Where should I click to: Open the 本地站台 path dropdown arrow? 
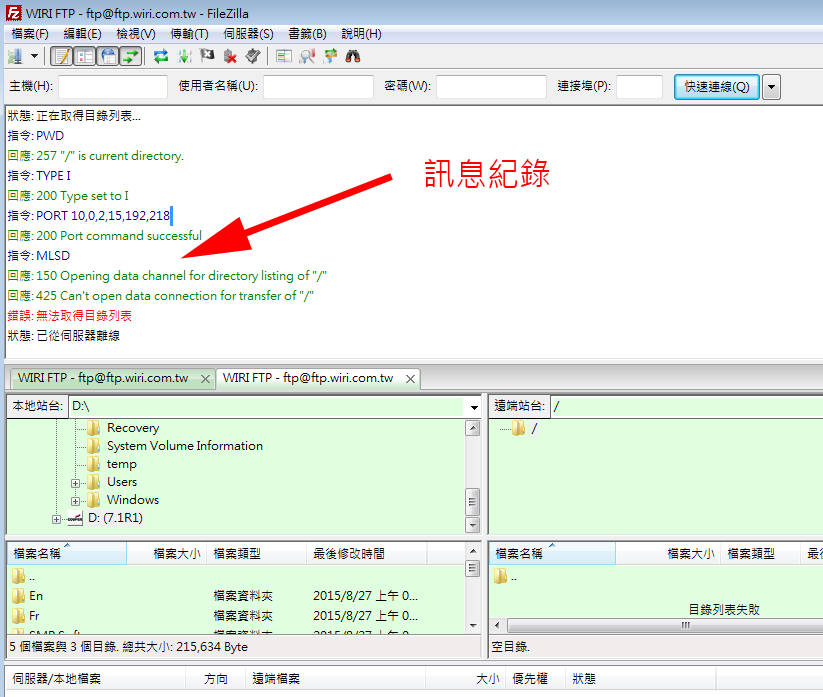point(474,407)
